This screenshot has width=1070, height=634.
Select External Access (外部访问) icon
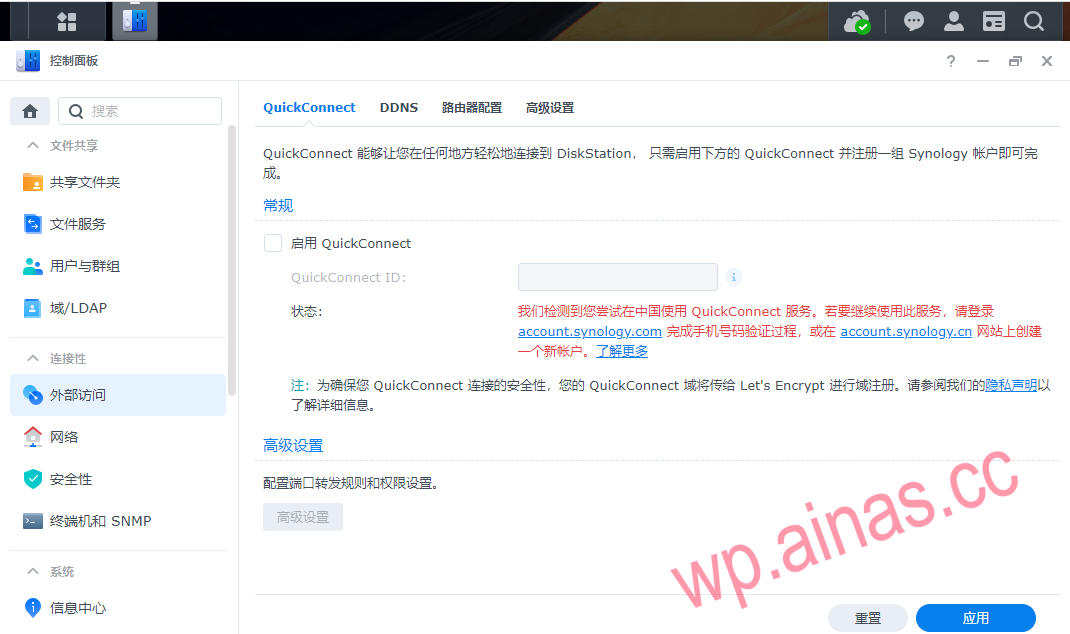(33, 395)
